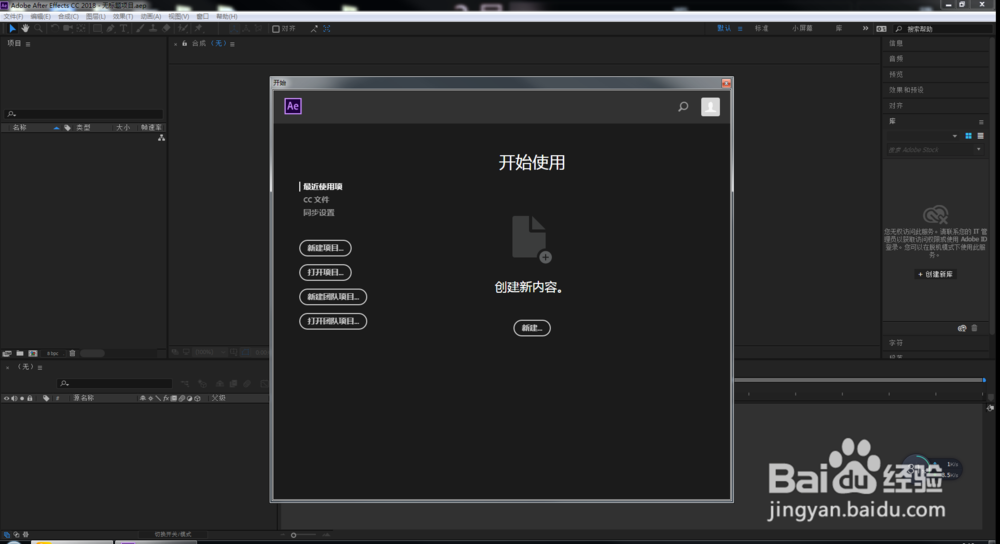The height and width of the screenshot is (544, 1000).
Task: Open timeline panel menu
Action: [x=40, y=367]
